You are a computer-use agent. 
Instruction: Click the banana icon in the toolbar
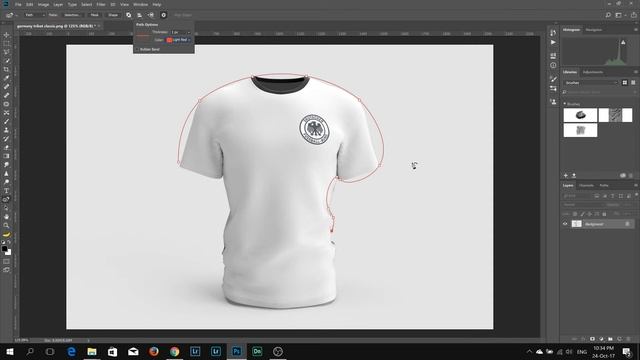pyautogui.click(x=7, y=235)
